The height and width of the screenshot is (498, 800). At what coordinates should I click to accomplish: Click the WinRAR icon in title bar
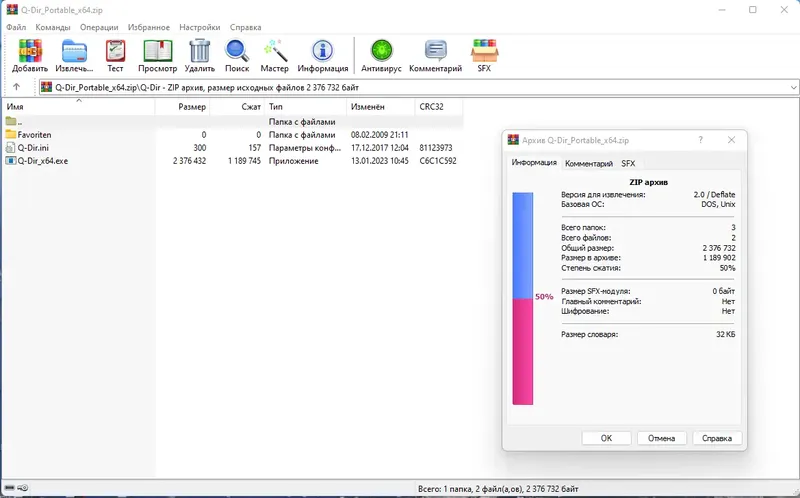[12, 10]
